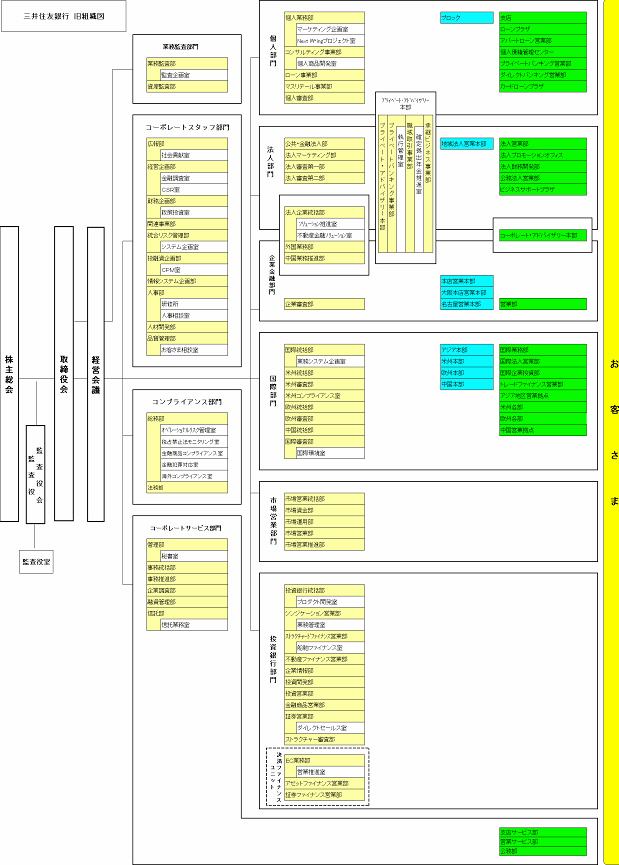
Task: Click the 三井住友銀行 title box
Action: (x=63, y=16)
